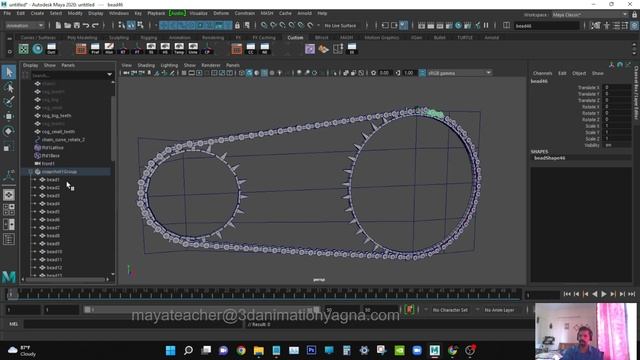Viewport: 640px width, 360px height.
Task: Pause Viewport 2.0 evaluation
Action: coord(486,25)
